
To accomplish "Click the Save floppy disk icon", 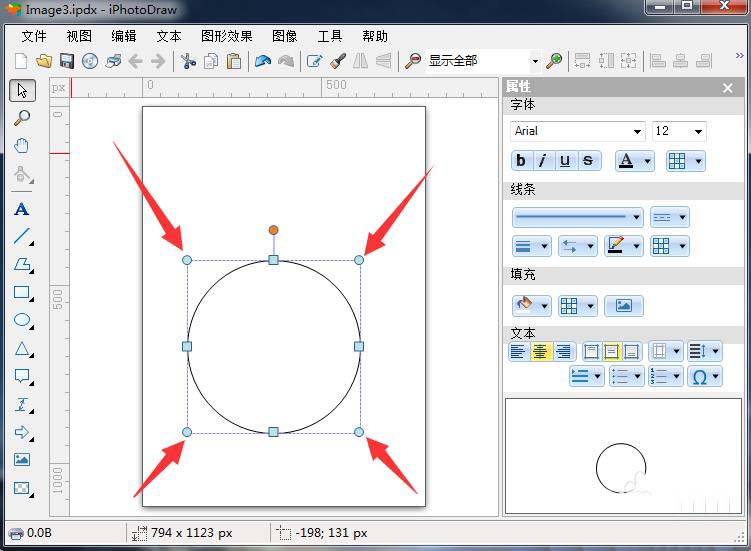I will [67, 61].
